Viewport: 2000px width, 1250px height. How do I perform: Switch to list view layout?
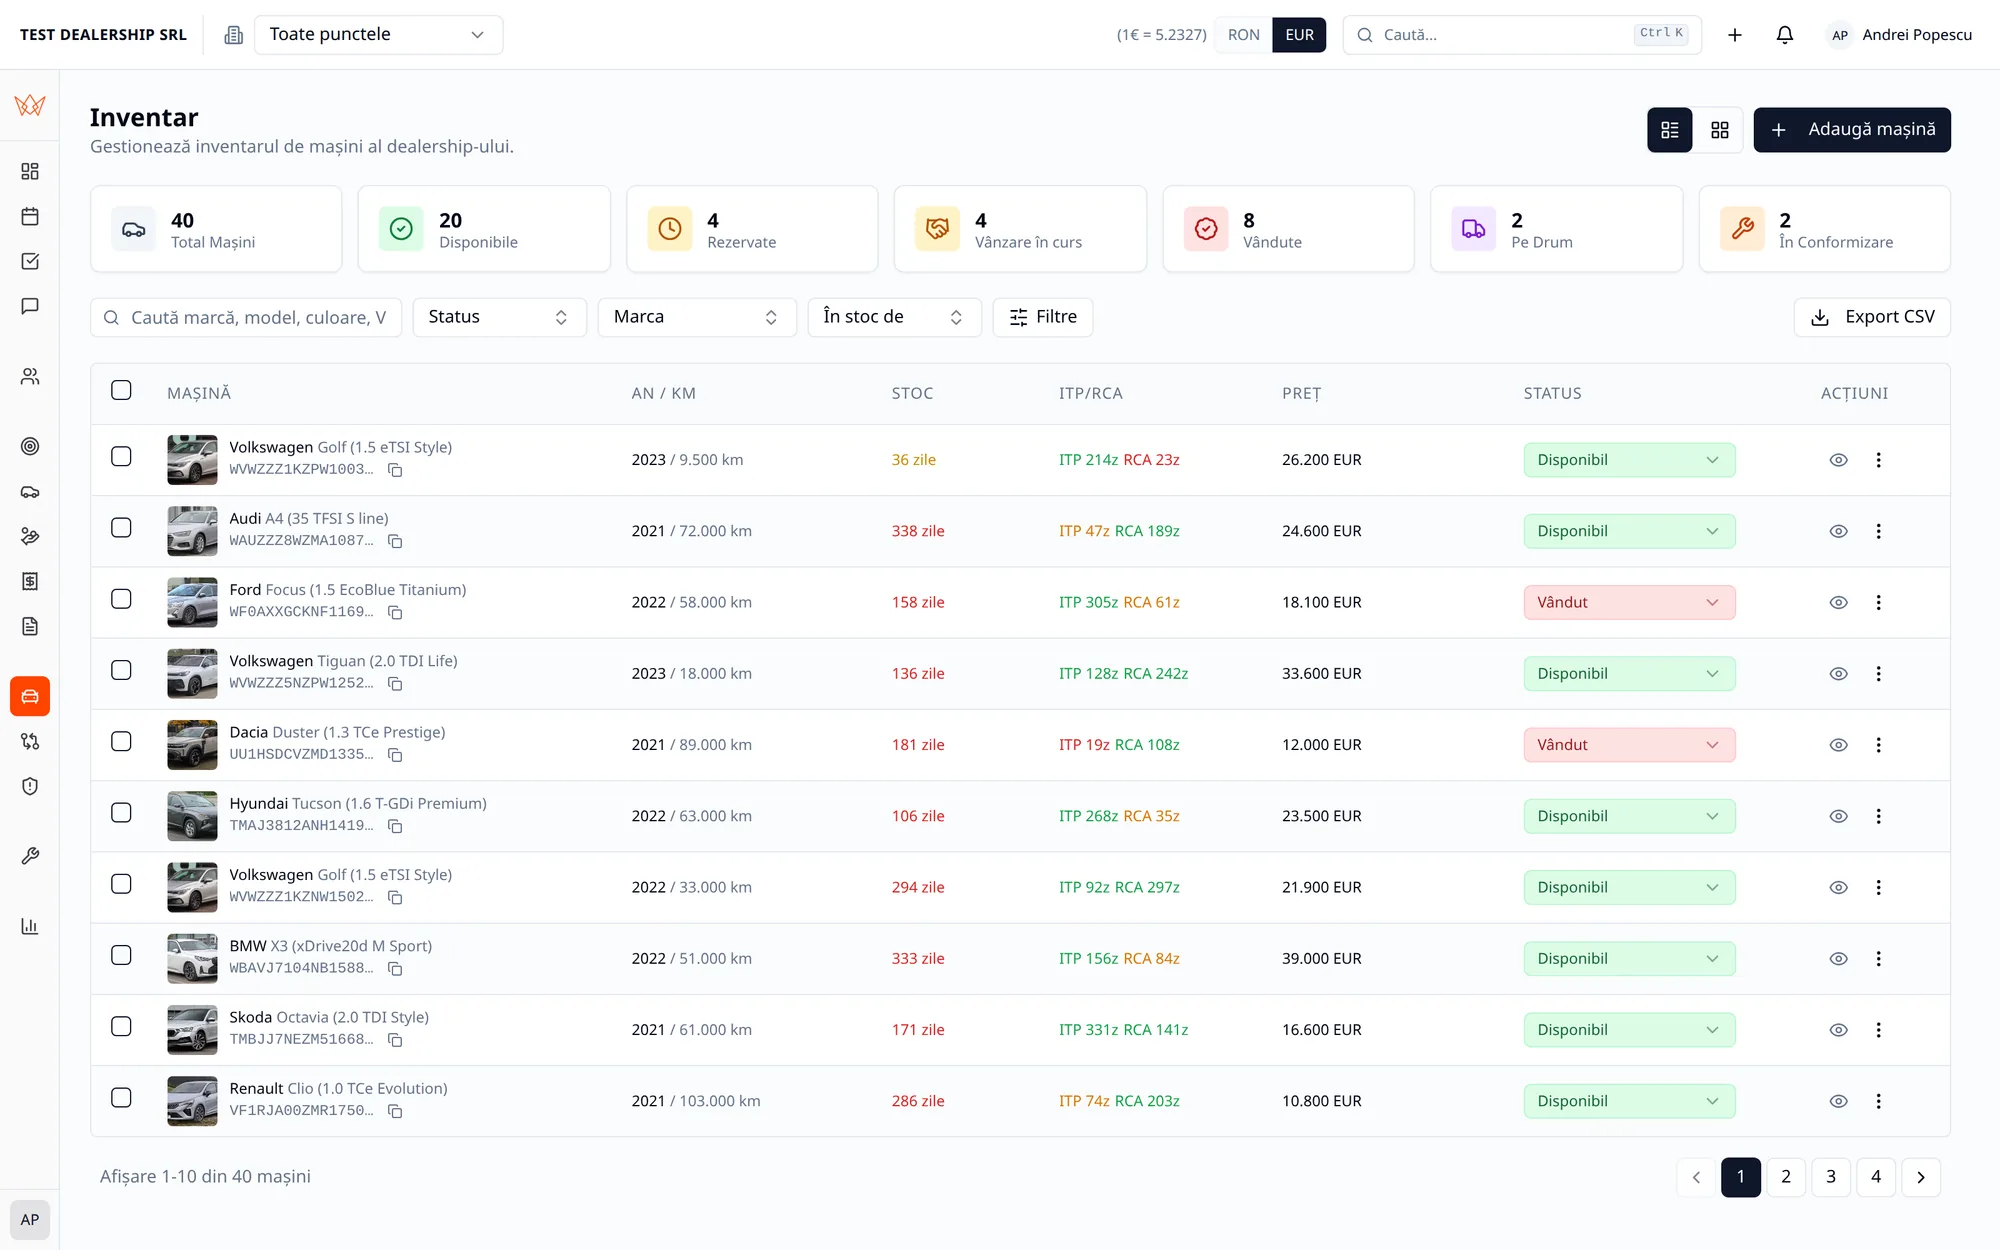[1670, 130]
